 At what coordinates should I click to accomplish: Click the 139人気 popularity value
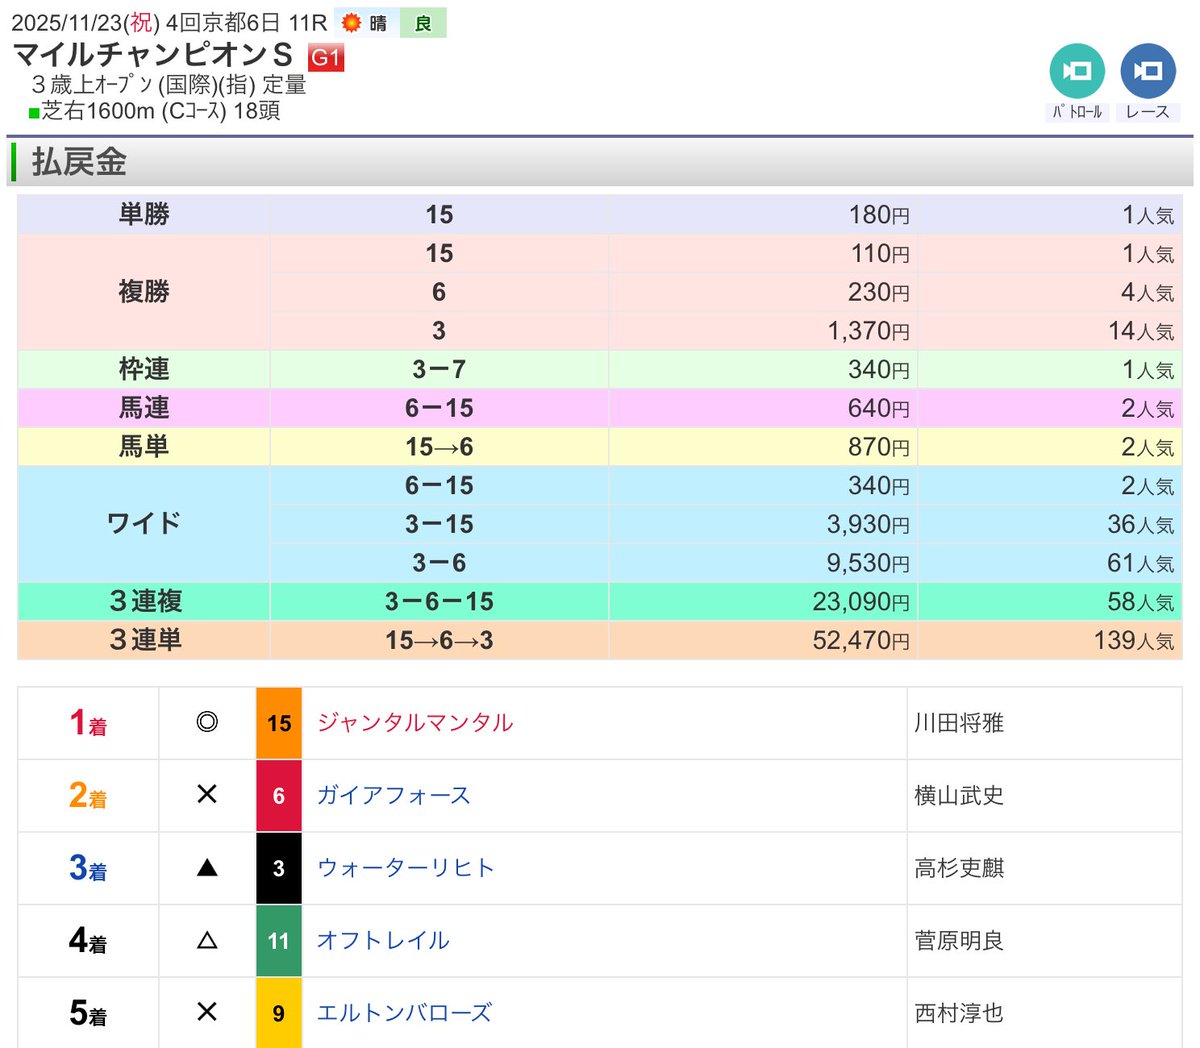pos(1134,641)
